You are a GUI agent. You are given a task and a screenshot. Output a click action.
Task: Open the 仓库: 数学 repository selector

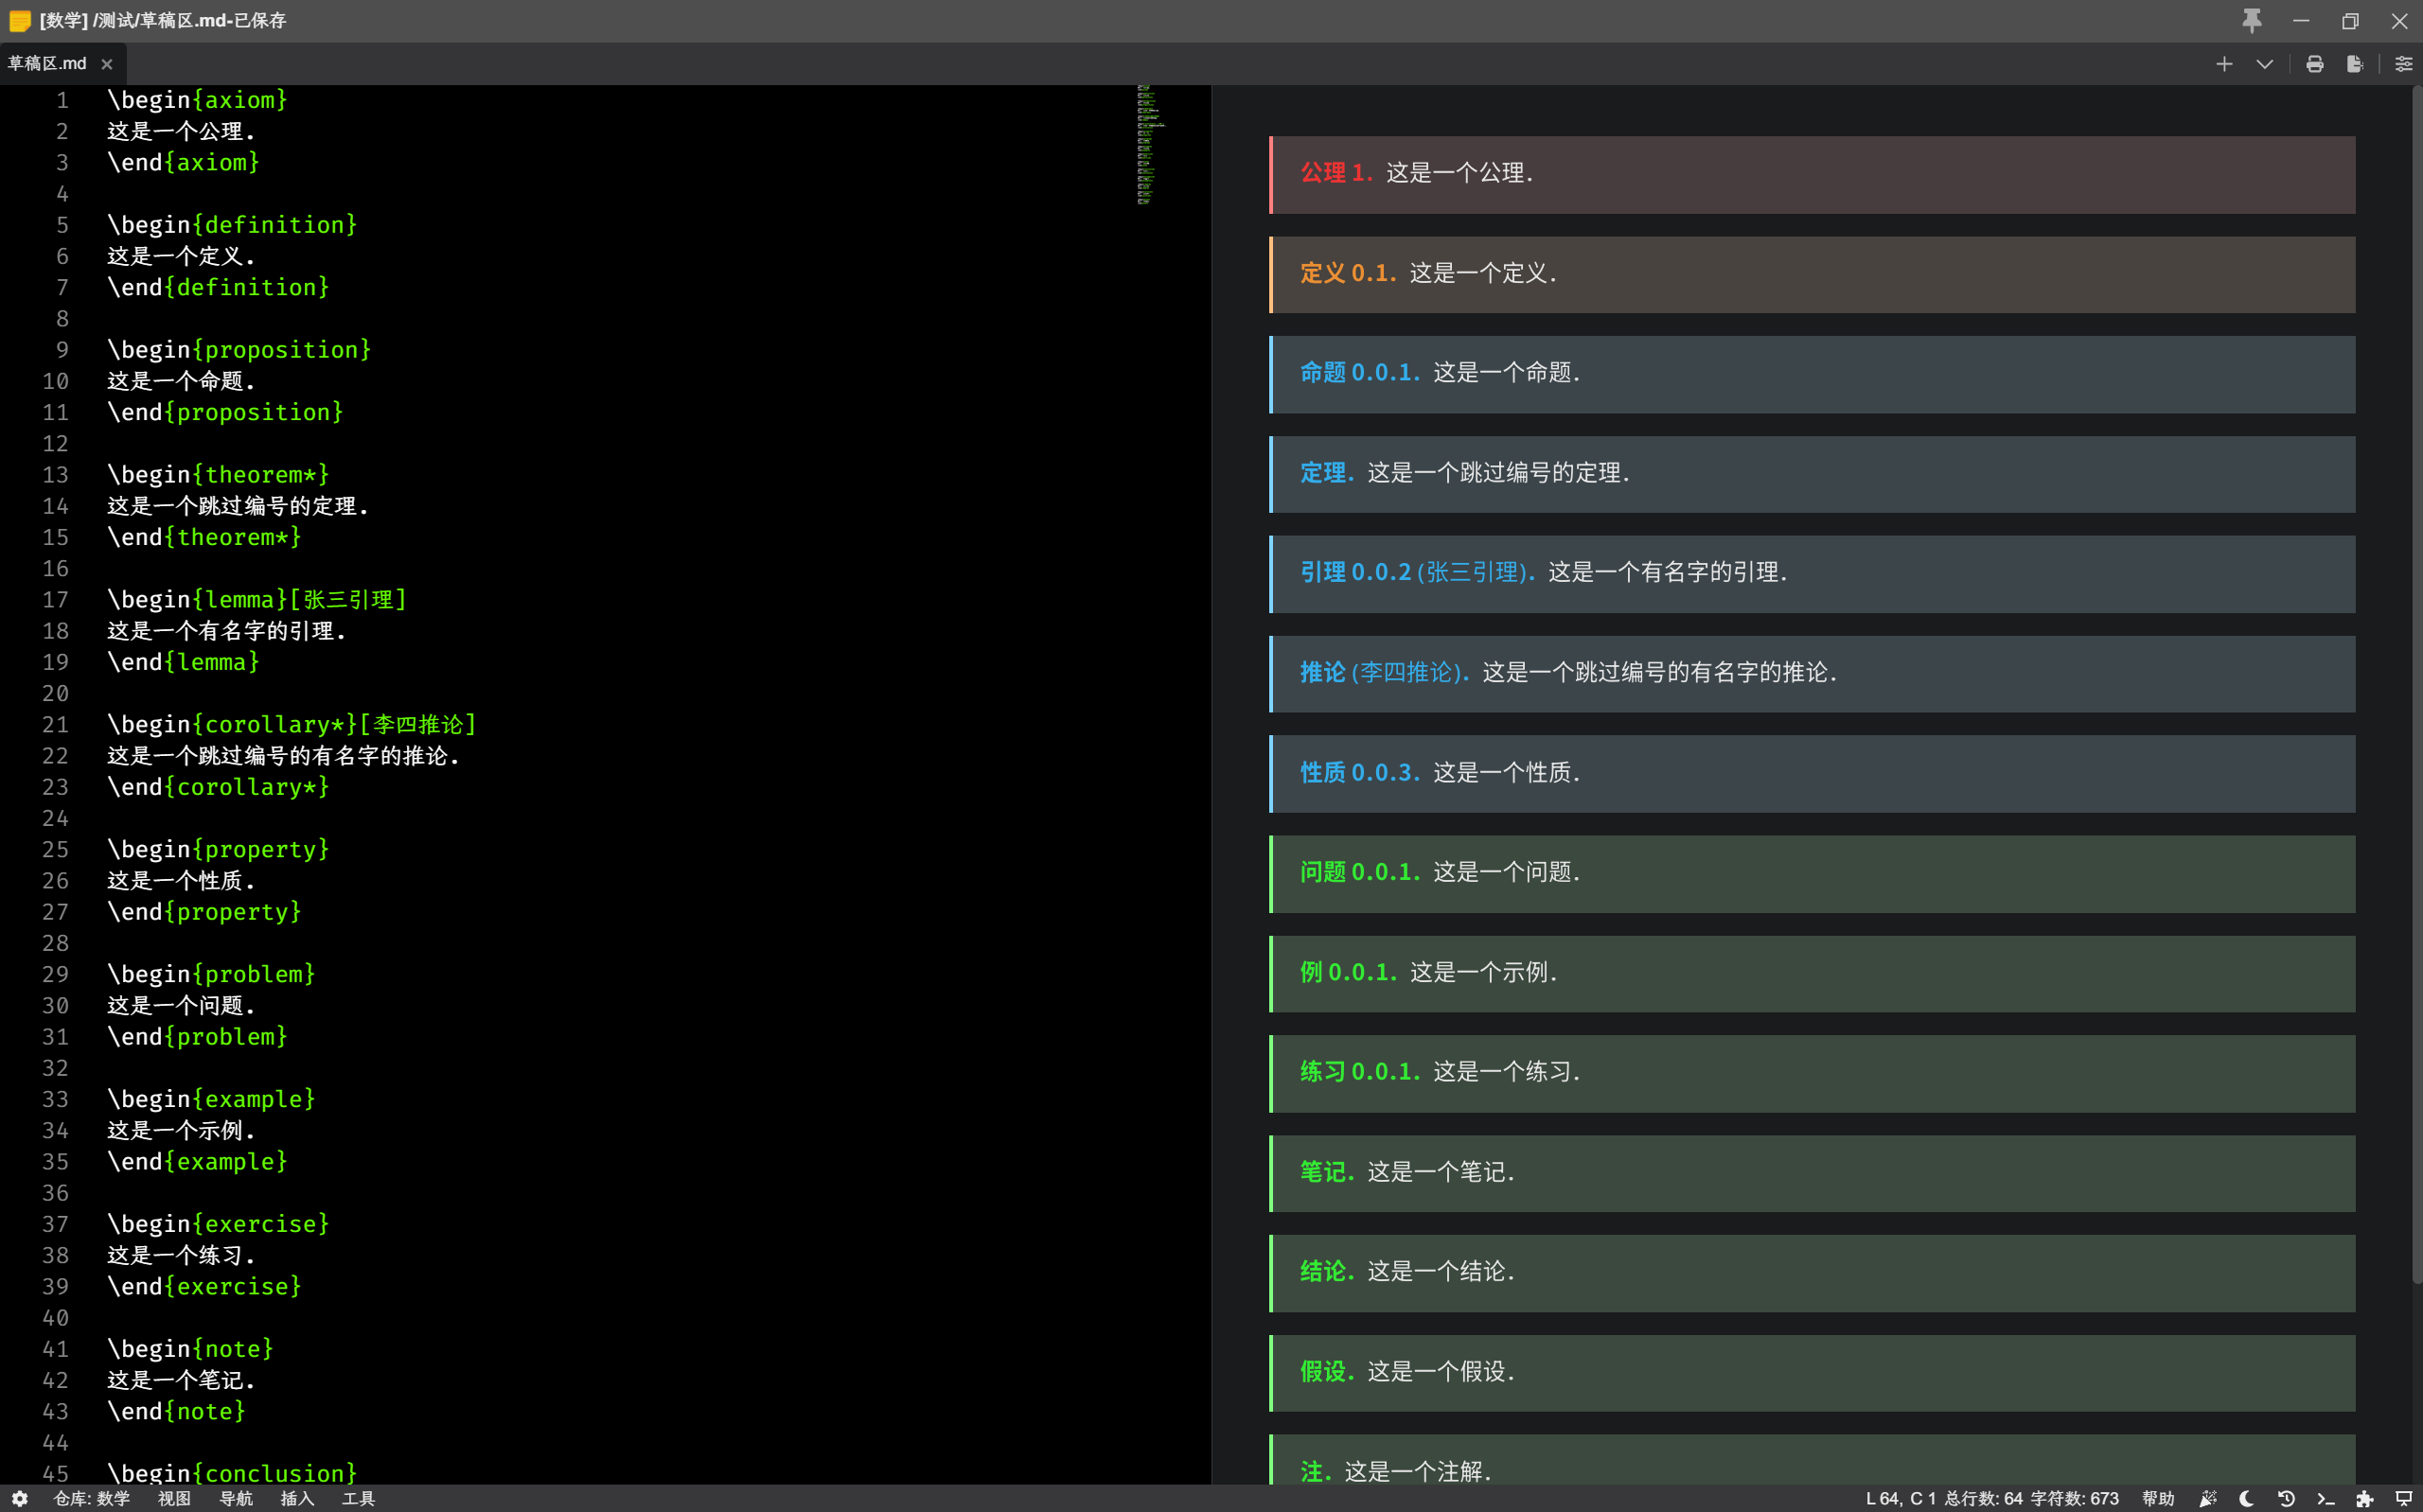click(91, 1498)
